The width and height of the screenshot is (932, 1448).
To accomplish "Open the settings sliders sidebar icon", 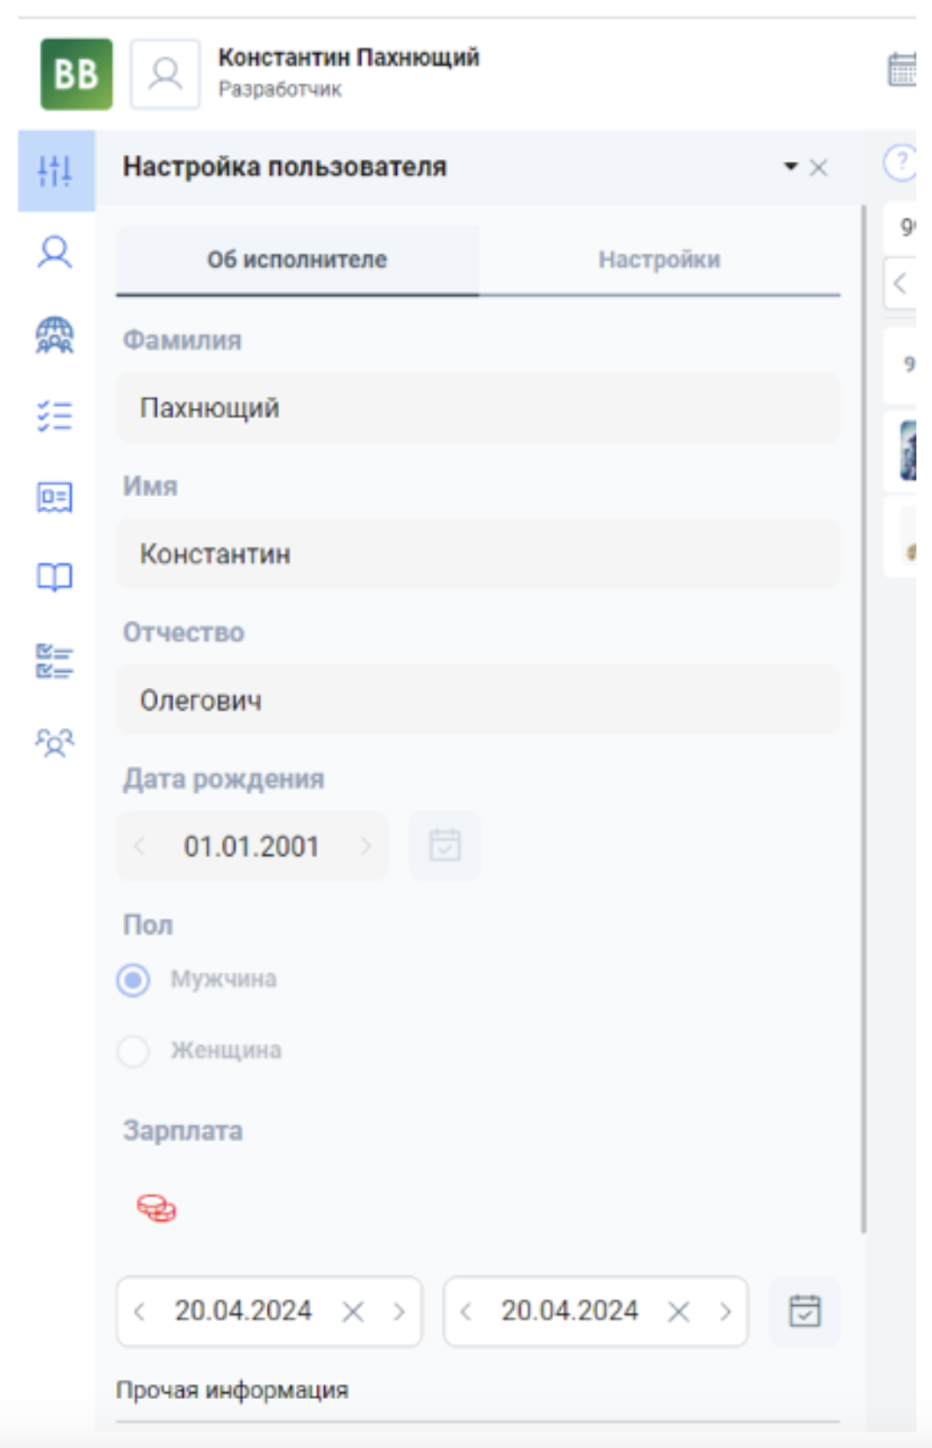I will pos(55,170).
